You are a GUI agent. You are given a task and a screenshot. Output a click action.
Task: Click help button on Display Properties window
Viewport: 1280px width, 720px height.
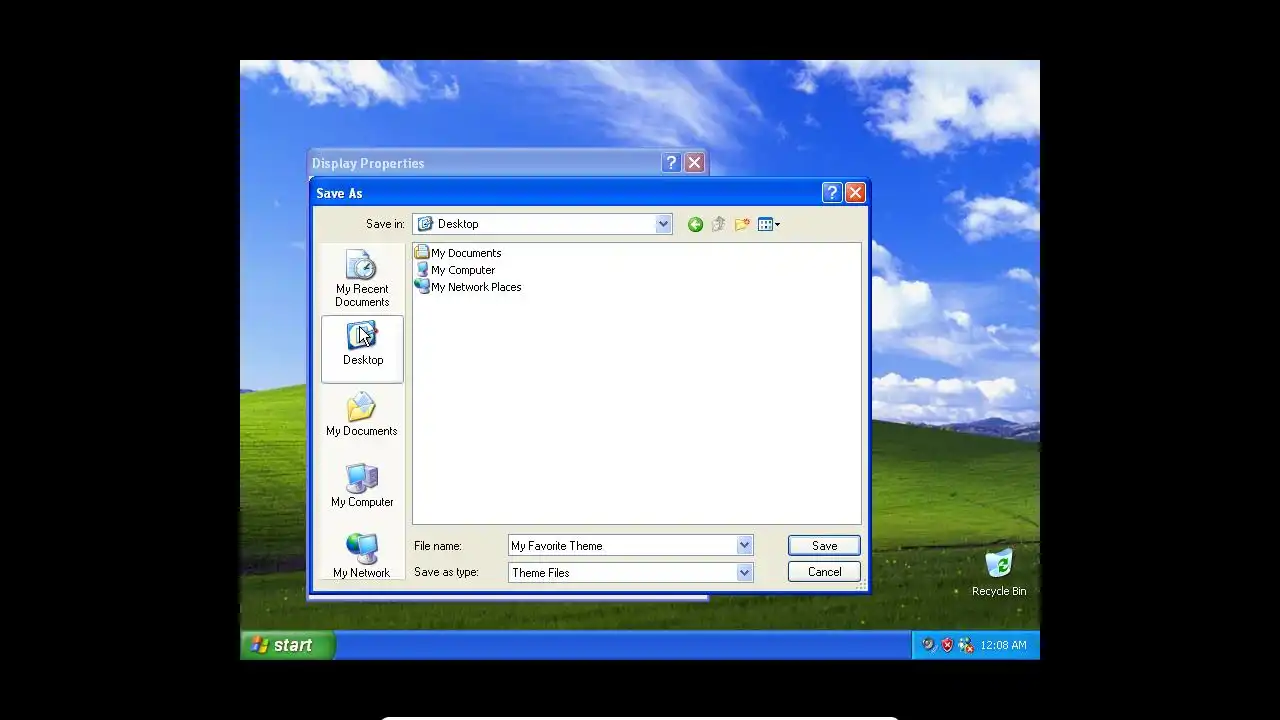(x=672, y=163)
